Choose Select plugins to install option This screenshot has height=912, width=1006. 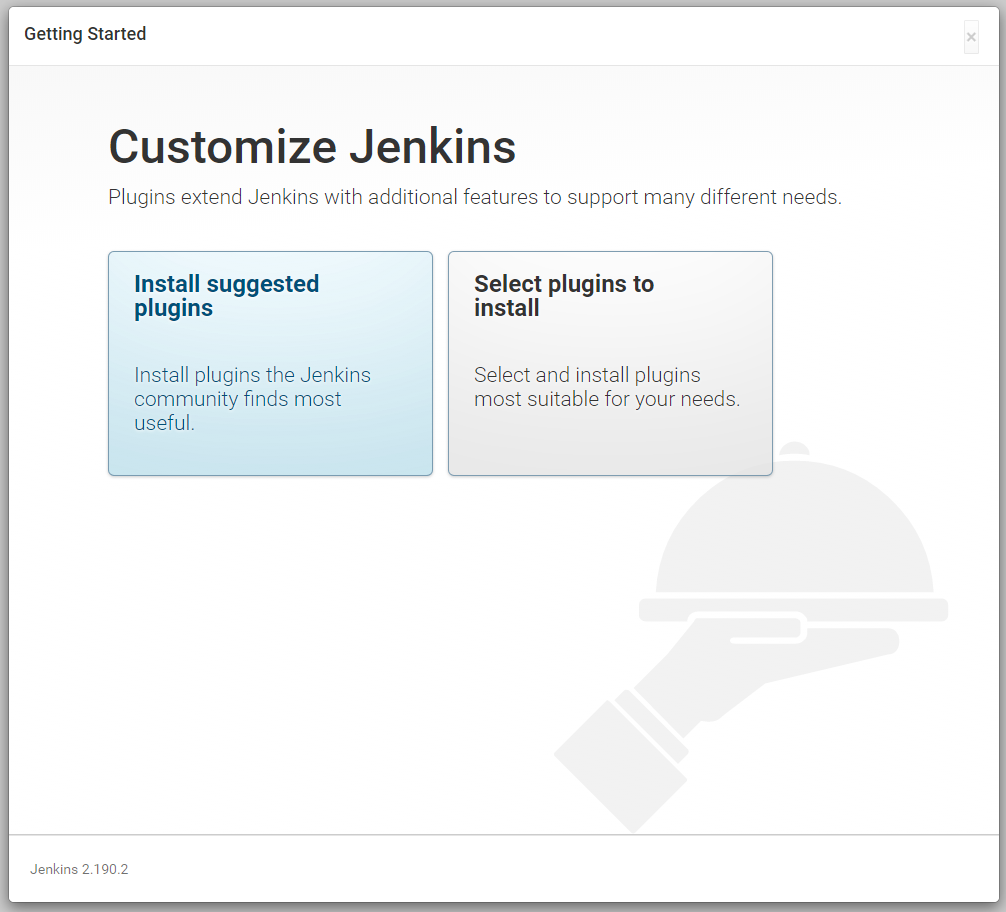[x=610, y=363]
